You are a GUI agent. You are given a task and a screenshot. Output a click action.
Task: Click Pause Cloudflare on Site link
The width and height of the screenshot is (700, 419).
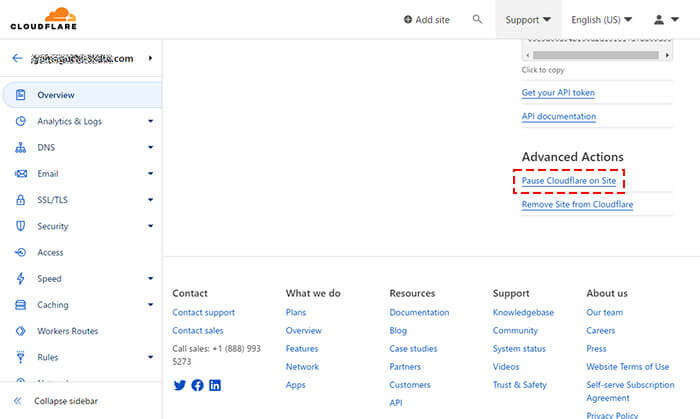tap(569, 181)
